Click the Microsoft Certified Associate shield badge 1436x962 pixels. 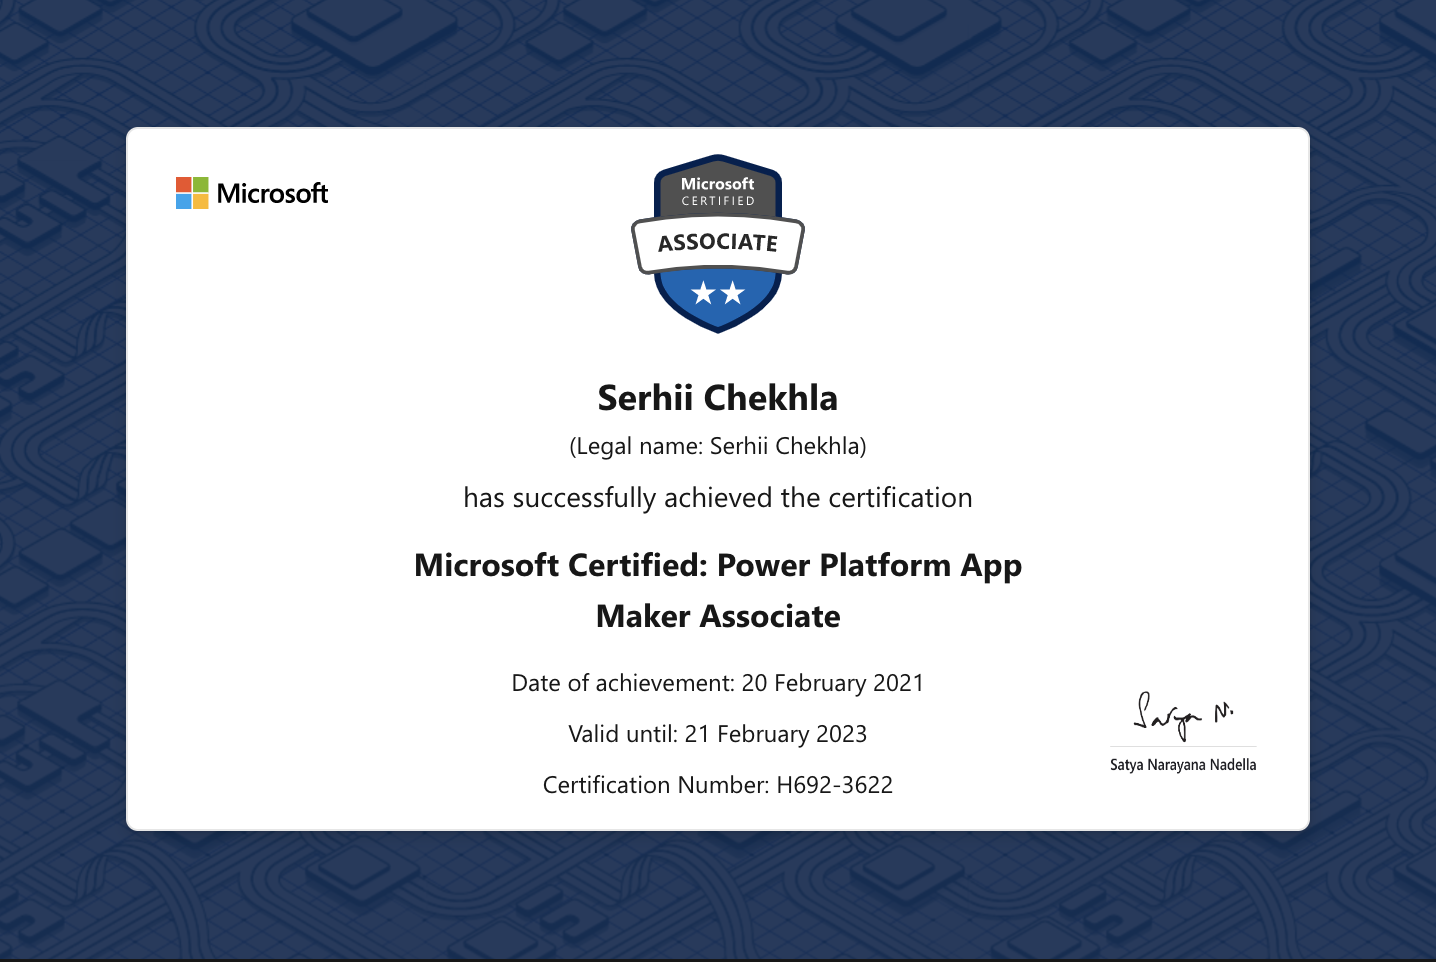click(718, 243)
